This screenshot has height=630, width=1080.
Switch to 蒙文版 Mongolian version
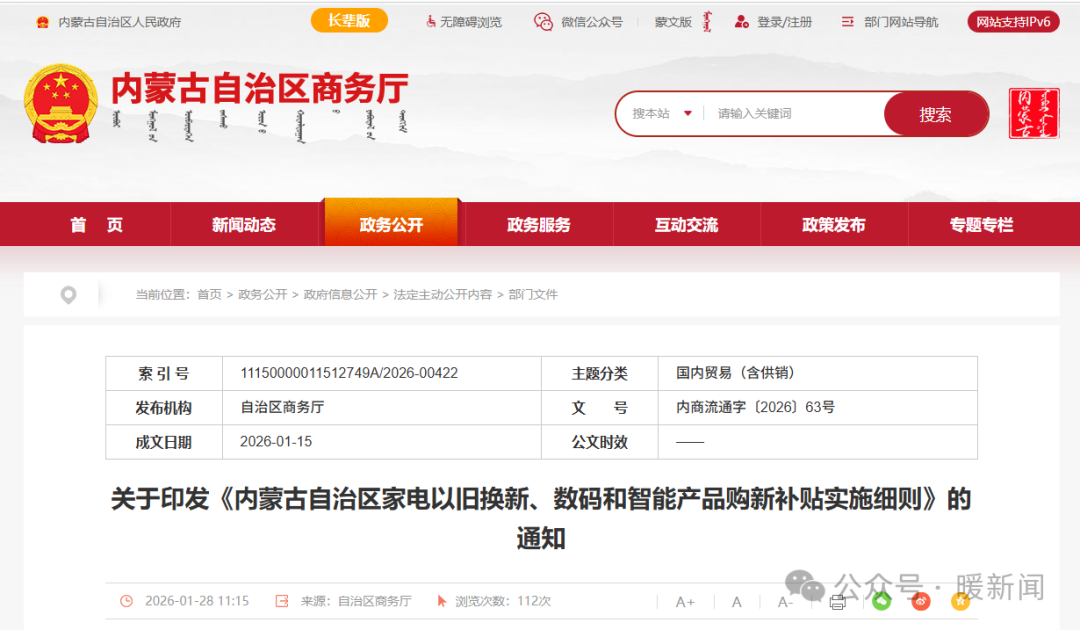(x=683, y=22)
